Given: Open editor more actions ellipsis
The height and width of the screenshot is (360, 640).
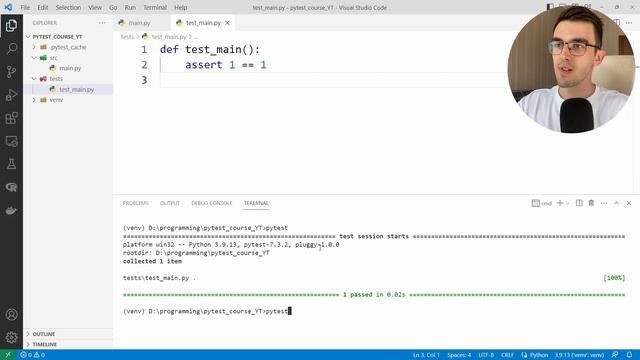Looking at the screenshot, I should 629,23.
